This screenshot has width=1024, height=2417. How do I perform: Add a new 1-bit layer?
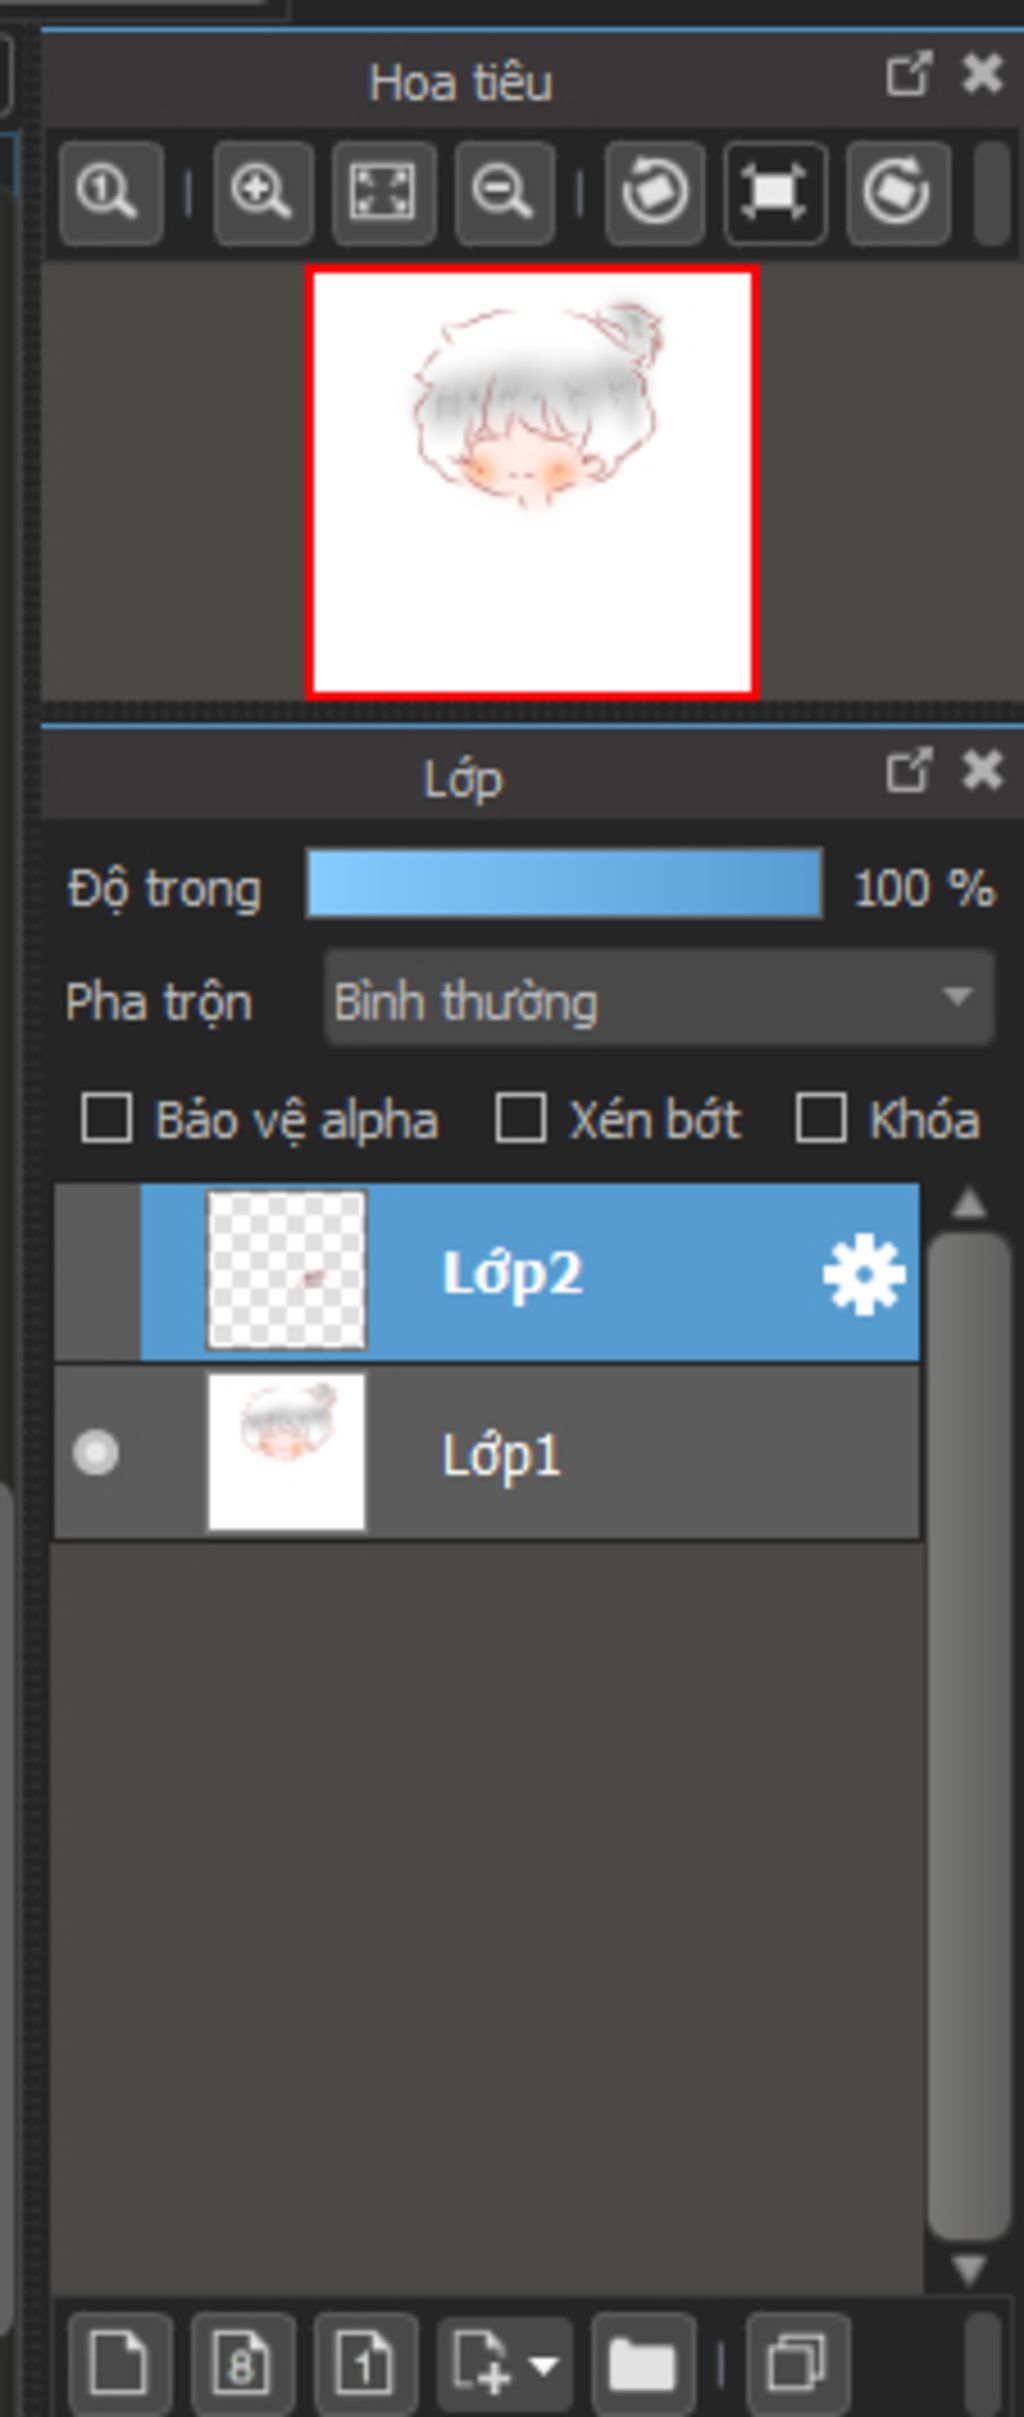[x=364, y=2364]
